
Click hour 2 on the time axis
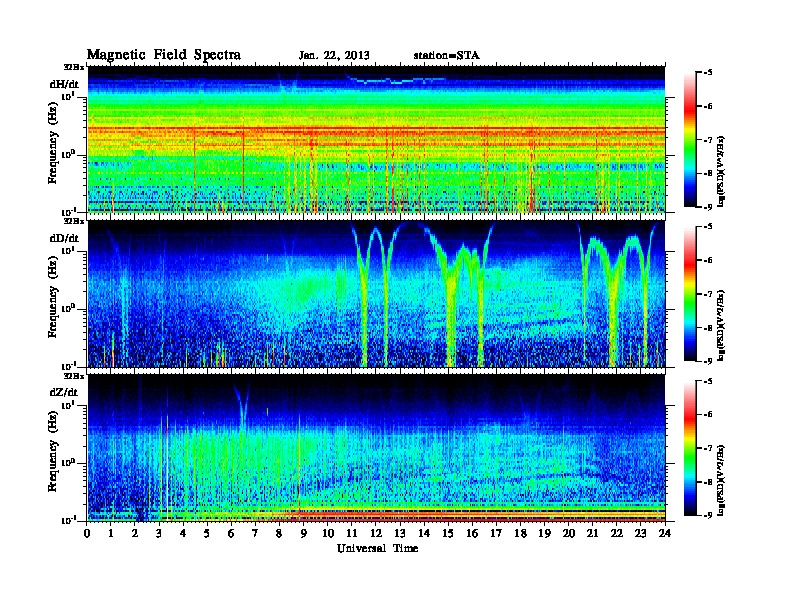tap(135, 533)
